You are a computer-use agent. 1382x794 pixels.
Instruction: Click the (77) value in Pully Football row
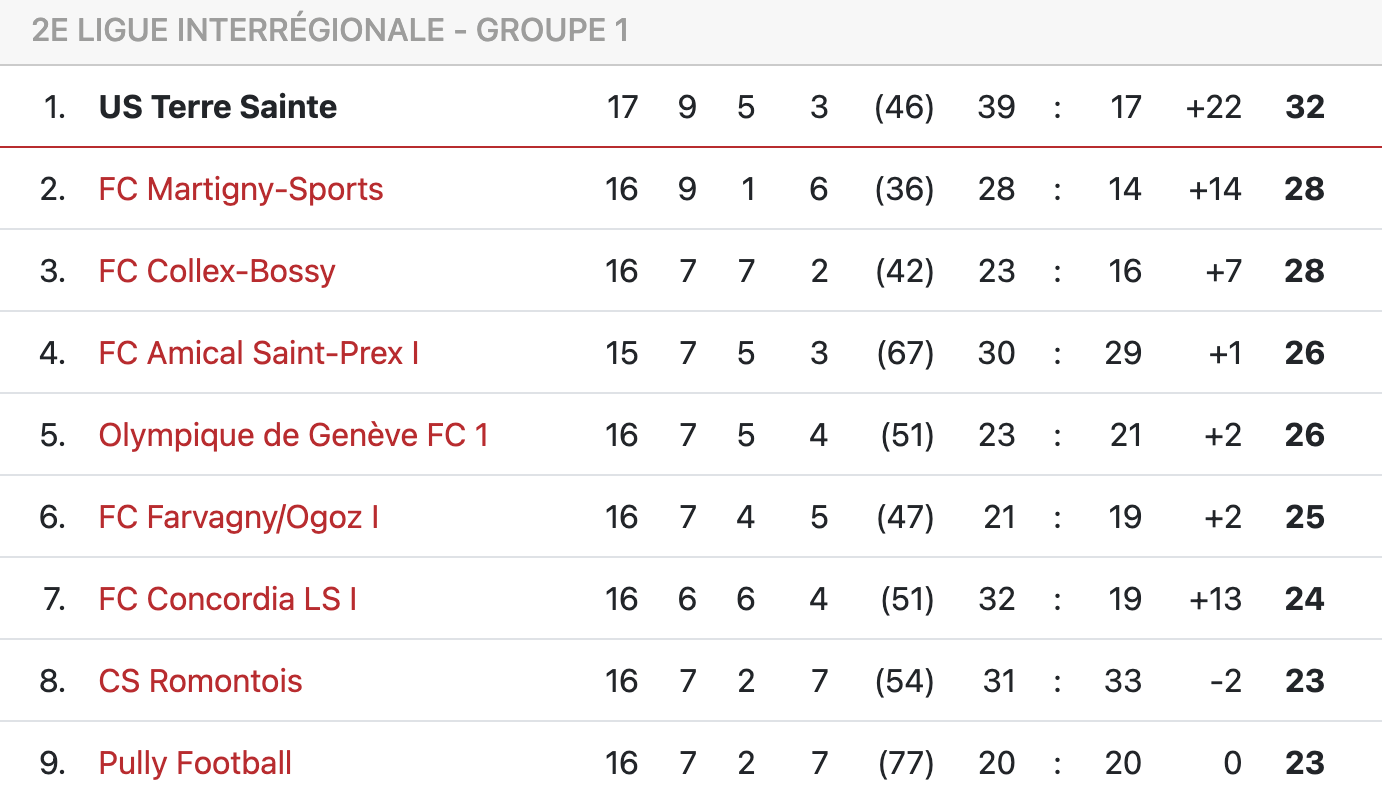pyautogui.click(x=904, y=763)
